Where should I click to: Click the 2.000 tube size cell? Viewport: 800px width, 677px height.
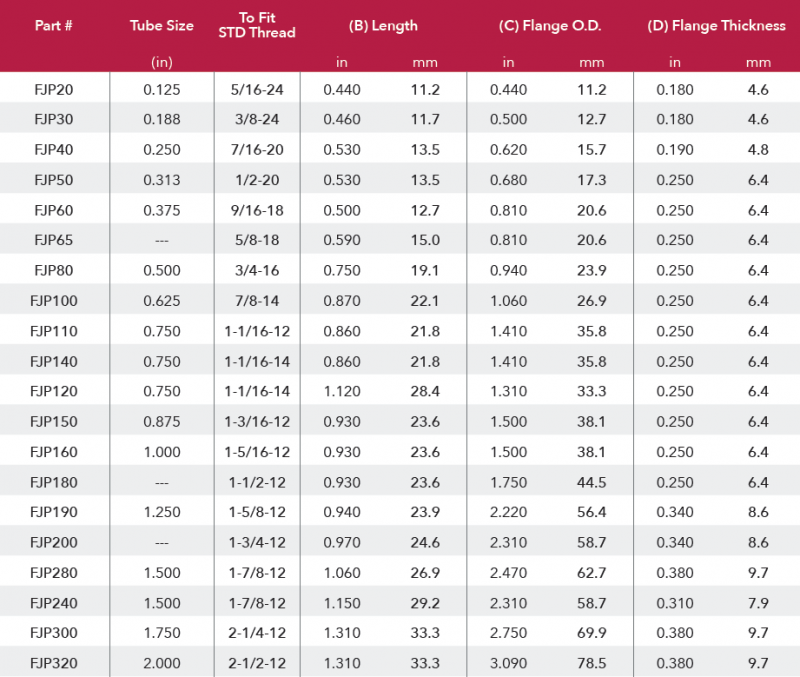(x=161, y=662)
